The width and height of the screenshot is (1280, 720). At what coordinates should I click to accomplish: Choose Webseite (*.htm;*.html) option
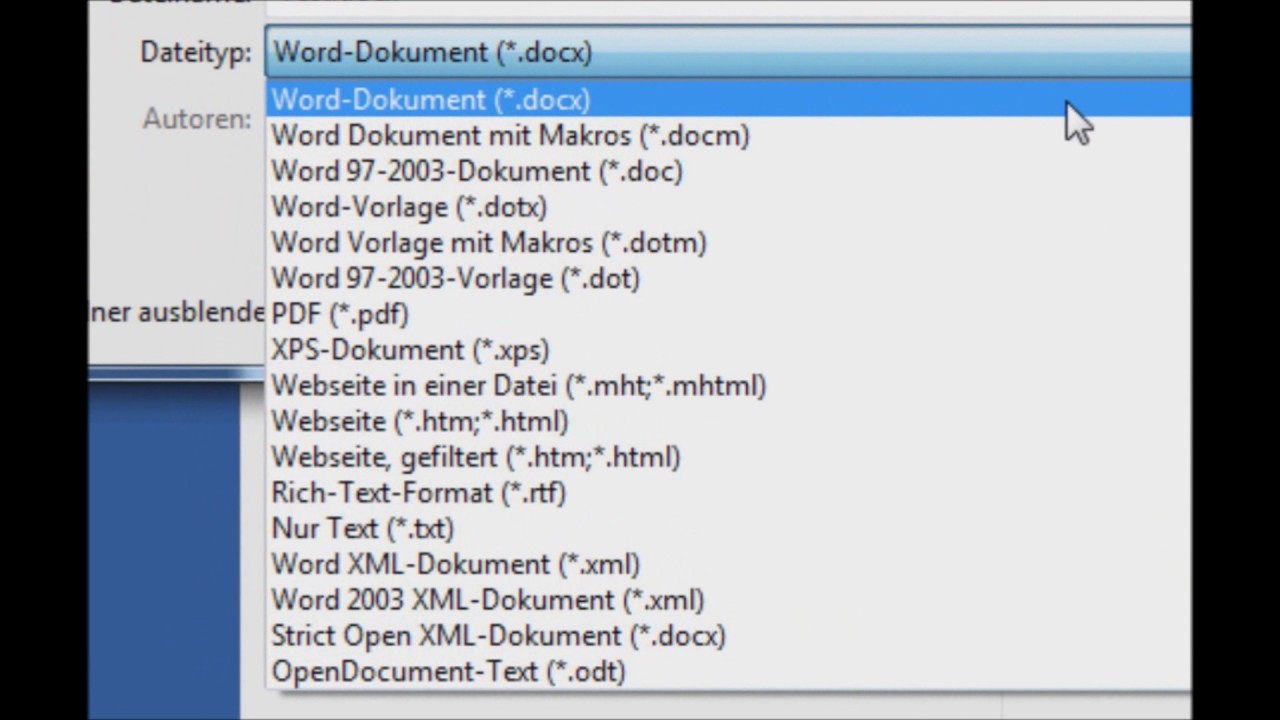pyautogui.click(x=728, y=421)
